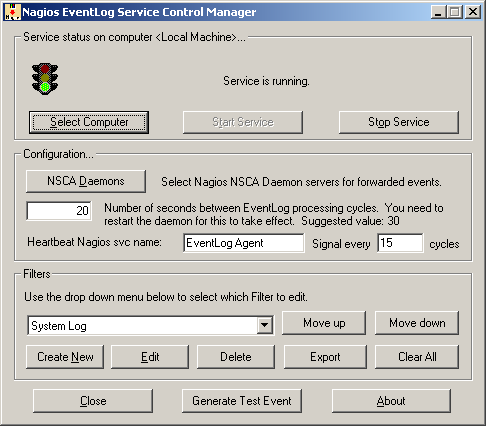Click the Nagios title bar app icon
Viewport: 486px width, 426px height.
click(12, 12)
